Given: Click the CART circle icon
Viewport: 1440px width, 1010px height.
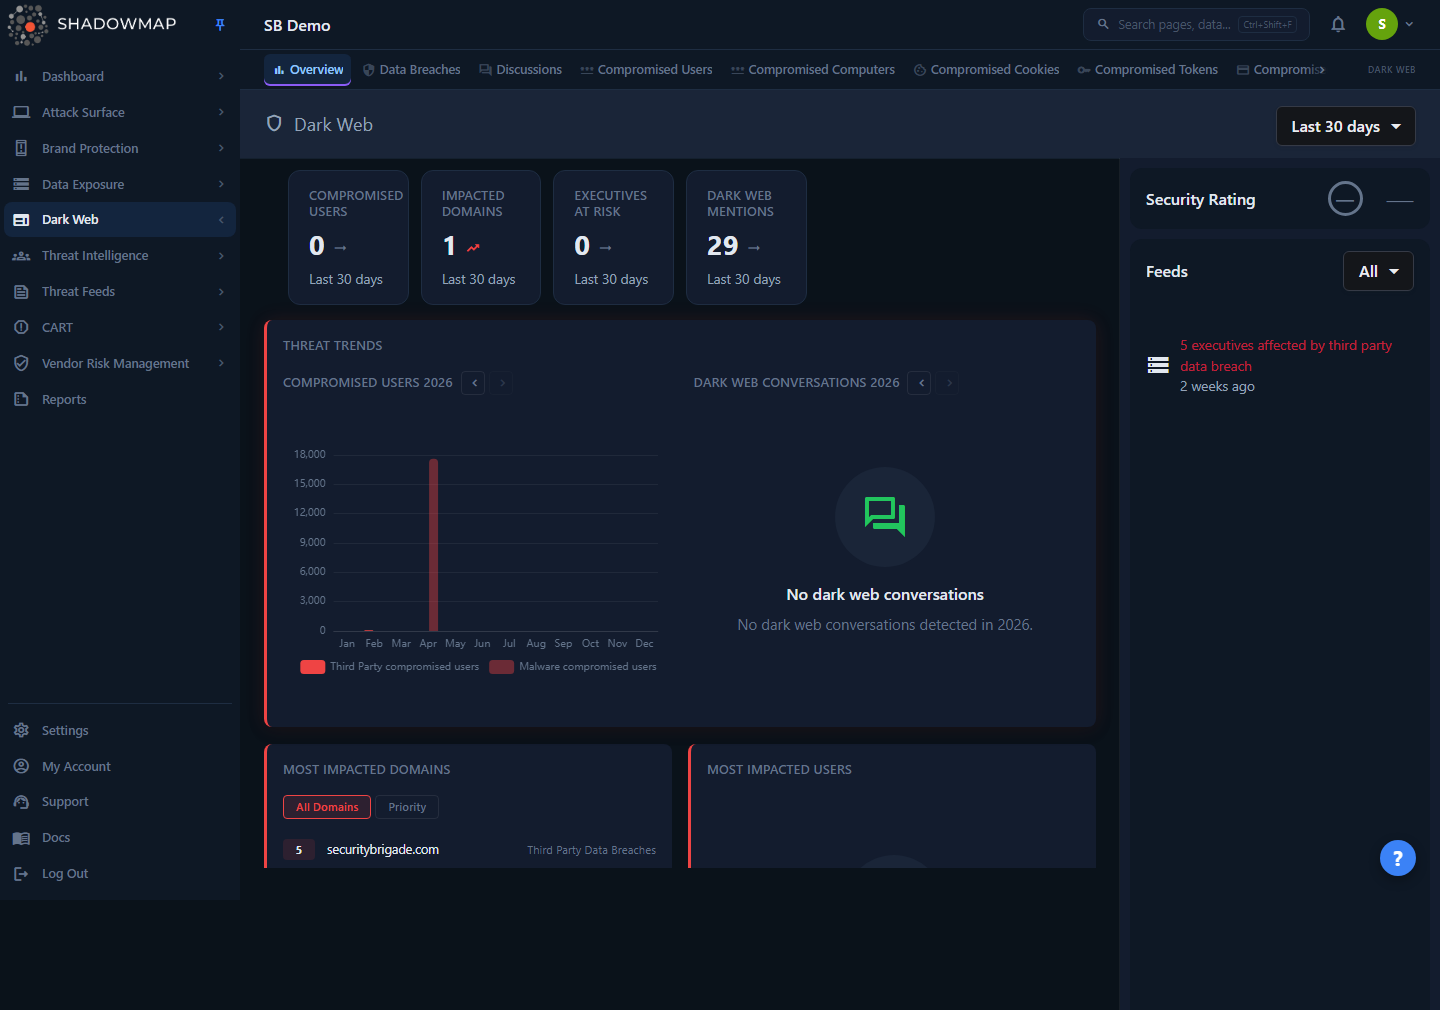Looking at the screenshot, I should tap(21, 327).
